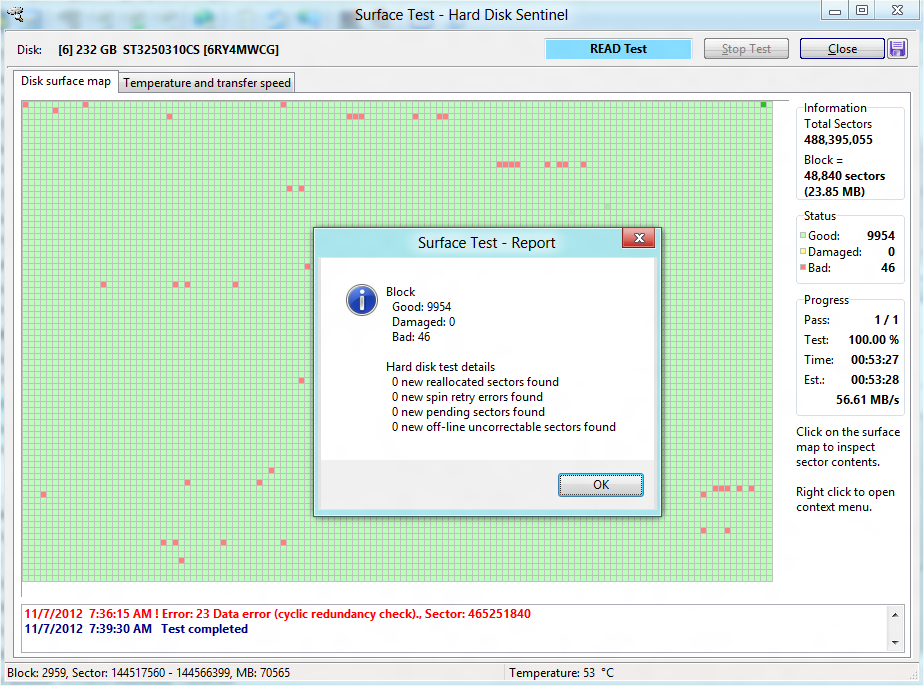924x686 pixels.
Task: Click the '48,840 sectors' block size text
Action: tap(844, 176)
